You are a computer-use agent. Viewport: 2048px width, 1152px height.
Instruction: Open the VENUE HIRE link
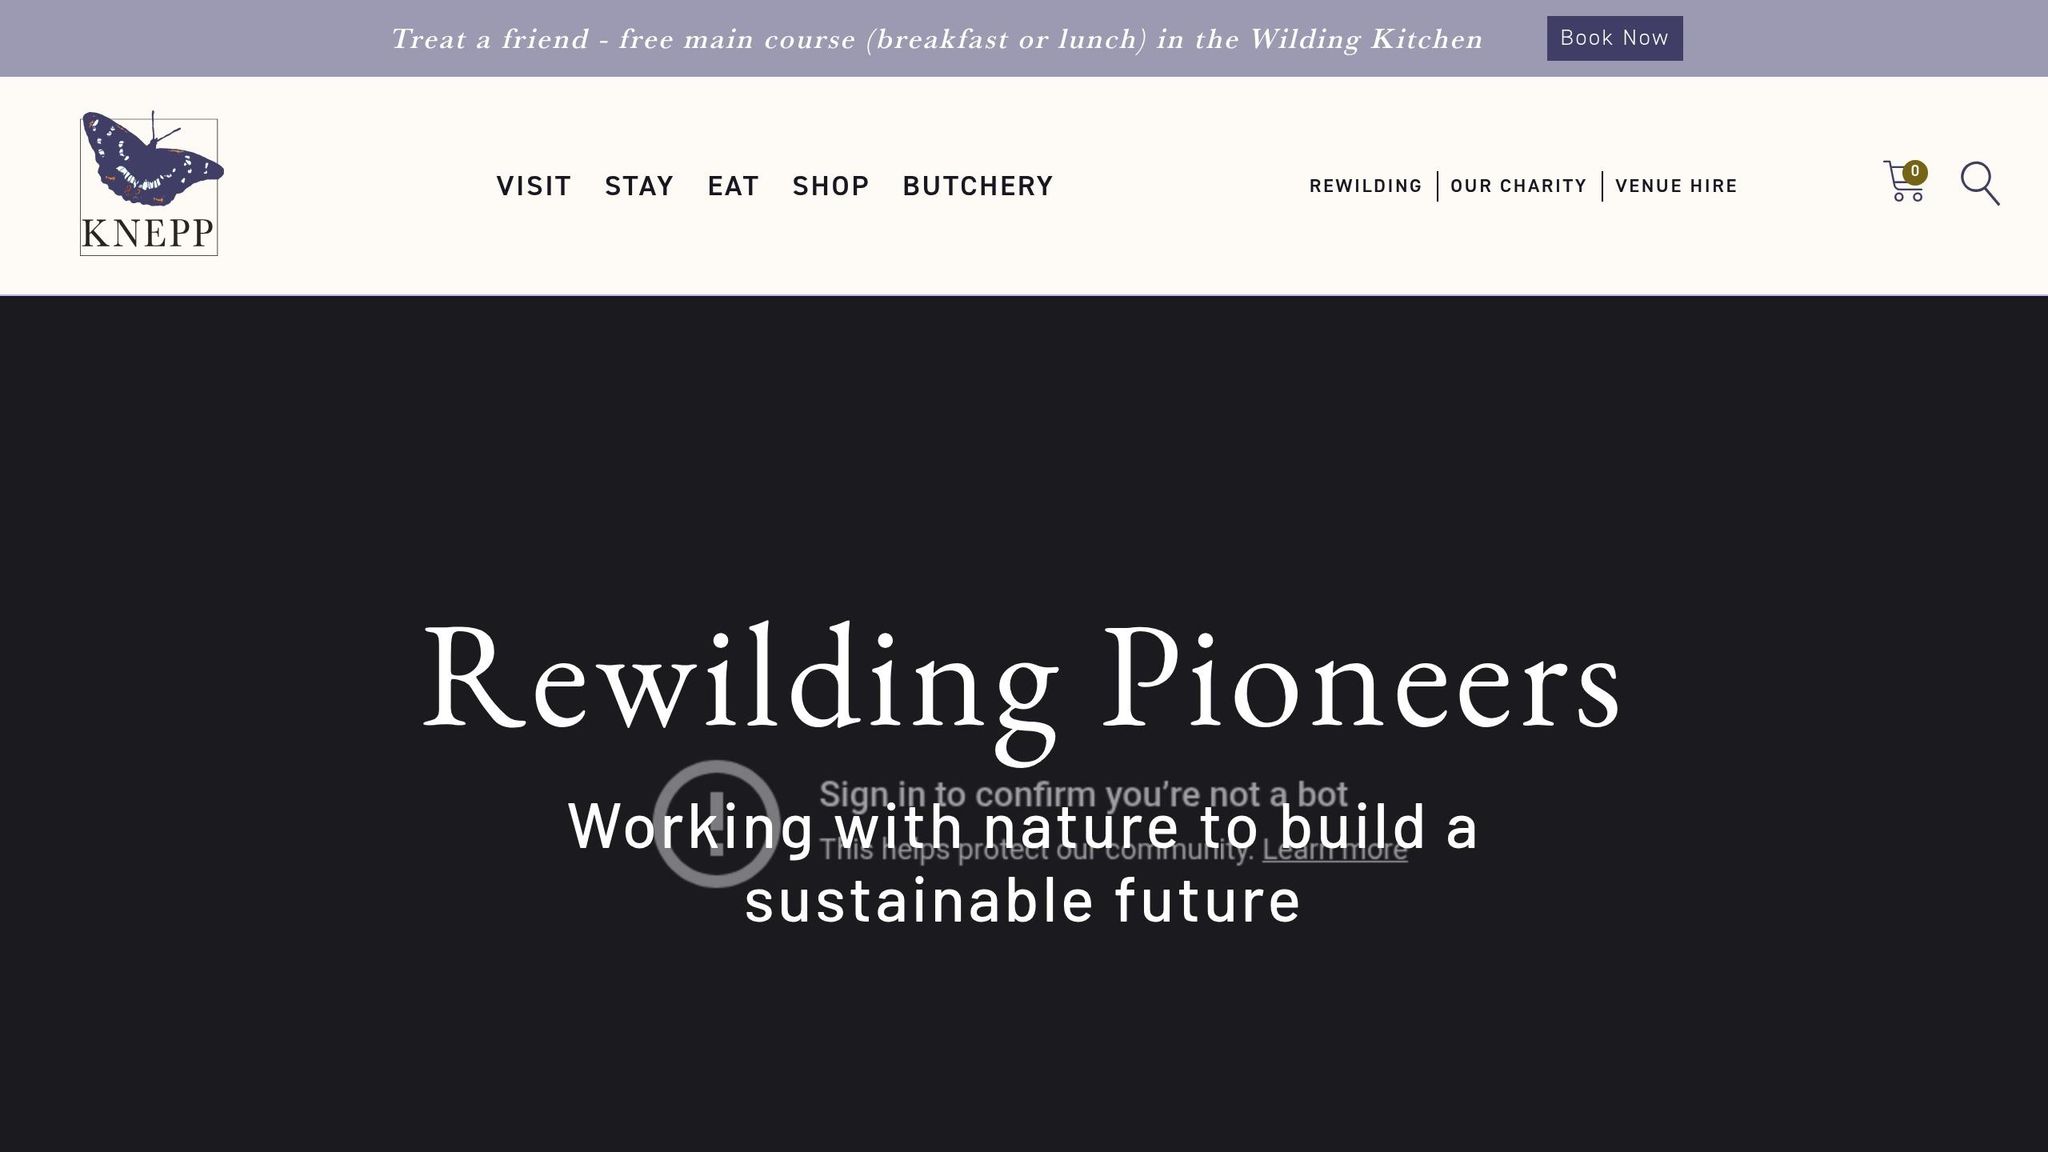1676,186
